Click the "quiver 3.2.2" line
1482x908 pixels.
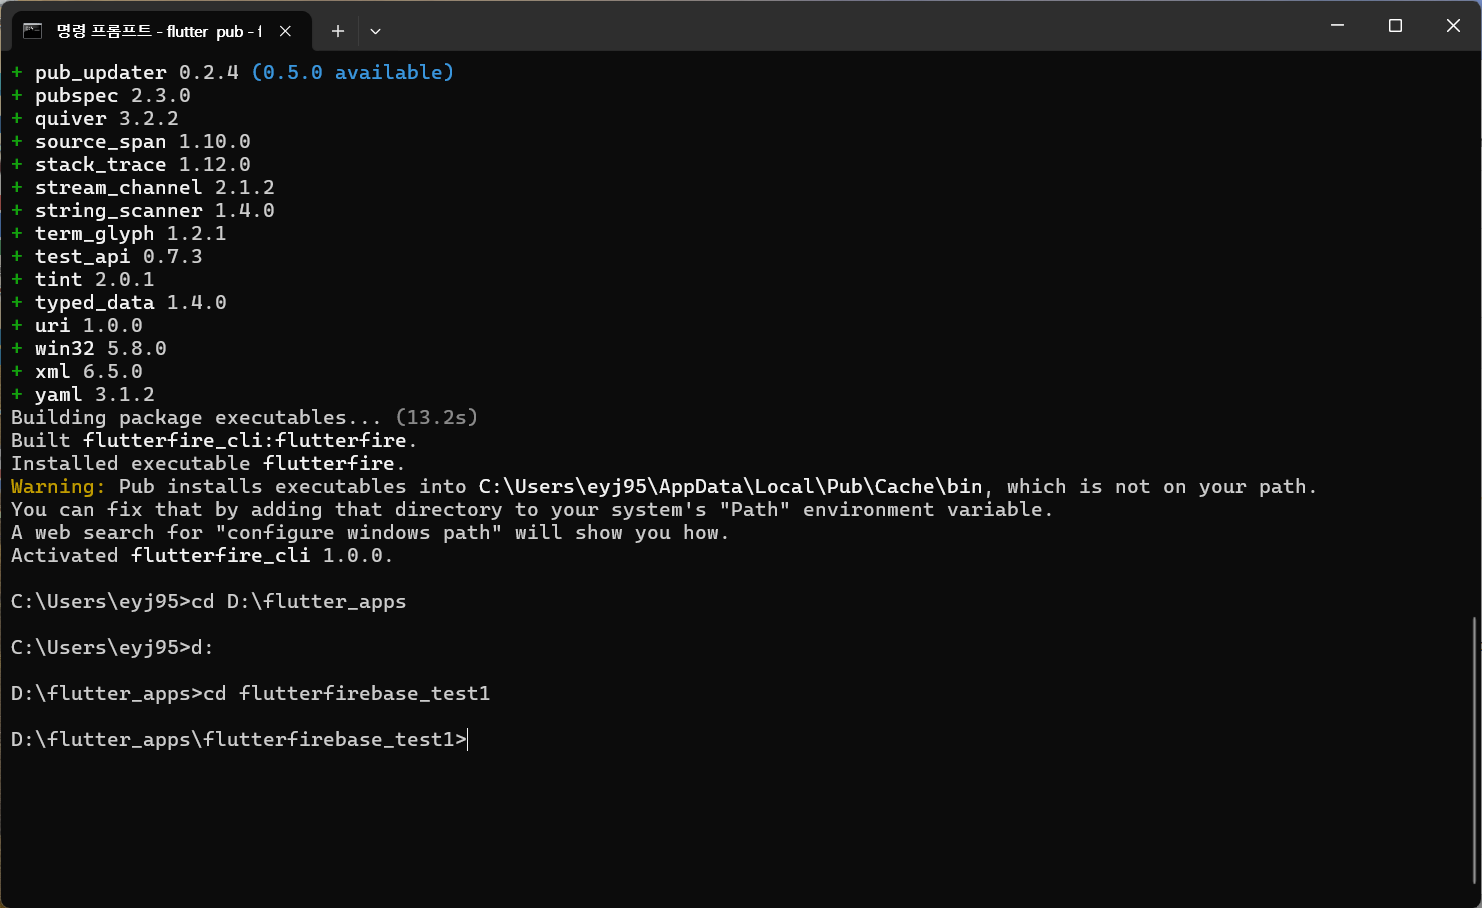95,118
